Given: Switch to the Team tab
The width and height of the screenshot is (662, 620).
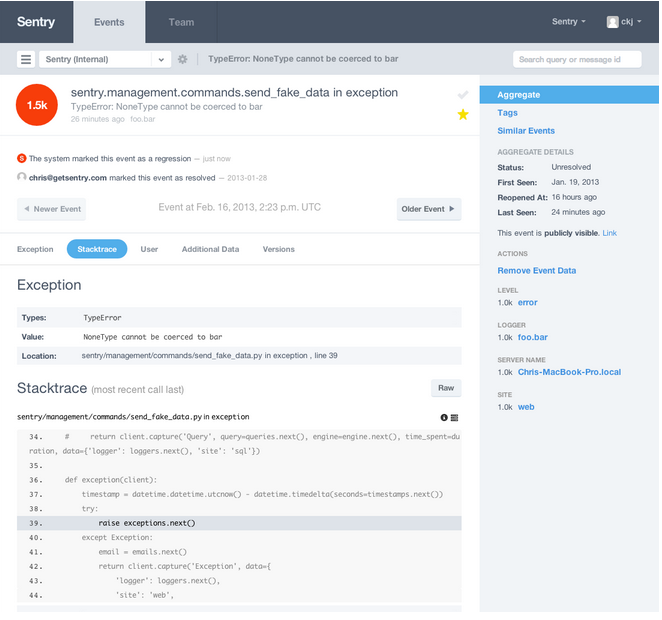Looking at the screenshot, I should 182,22.
